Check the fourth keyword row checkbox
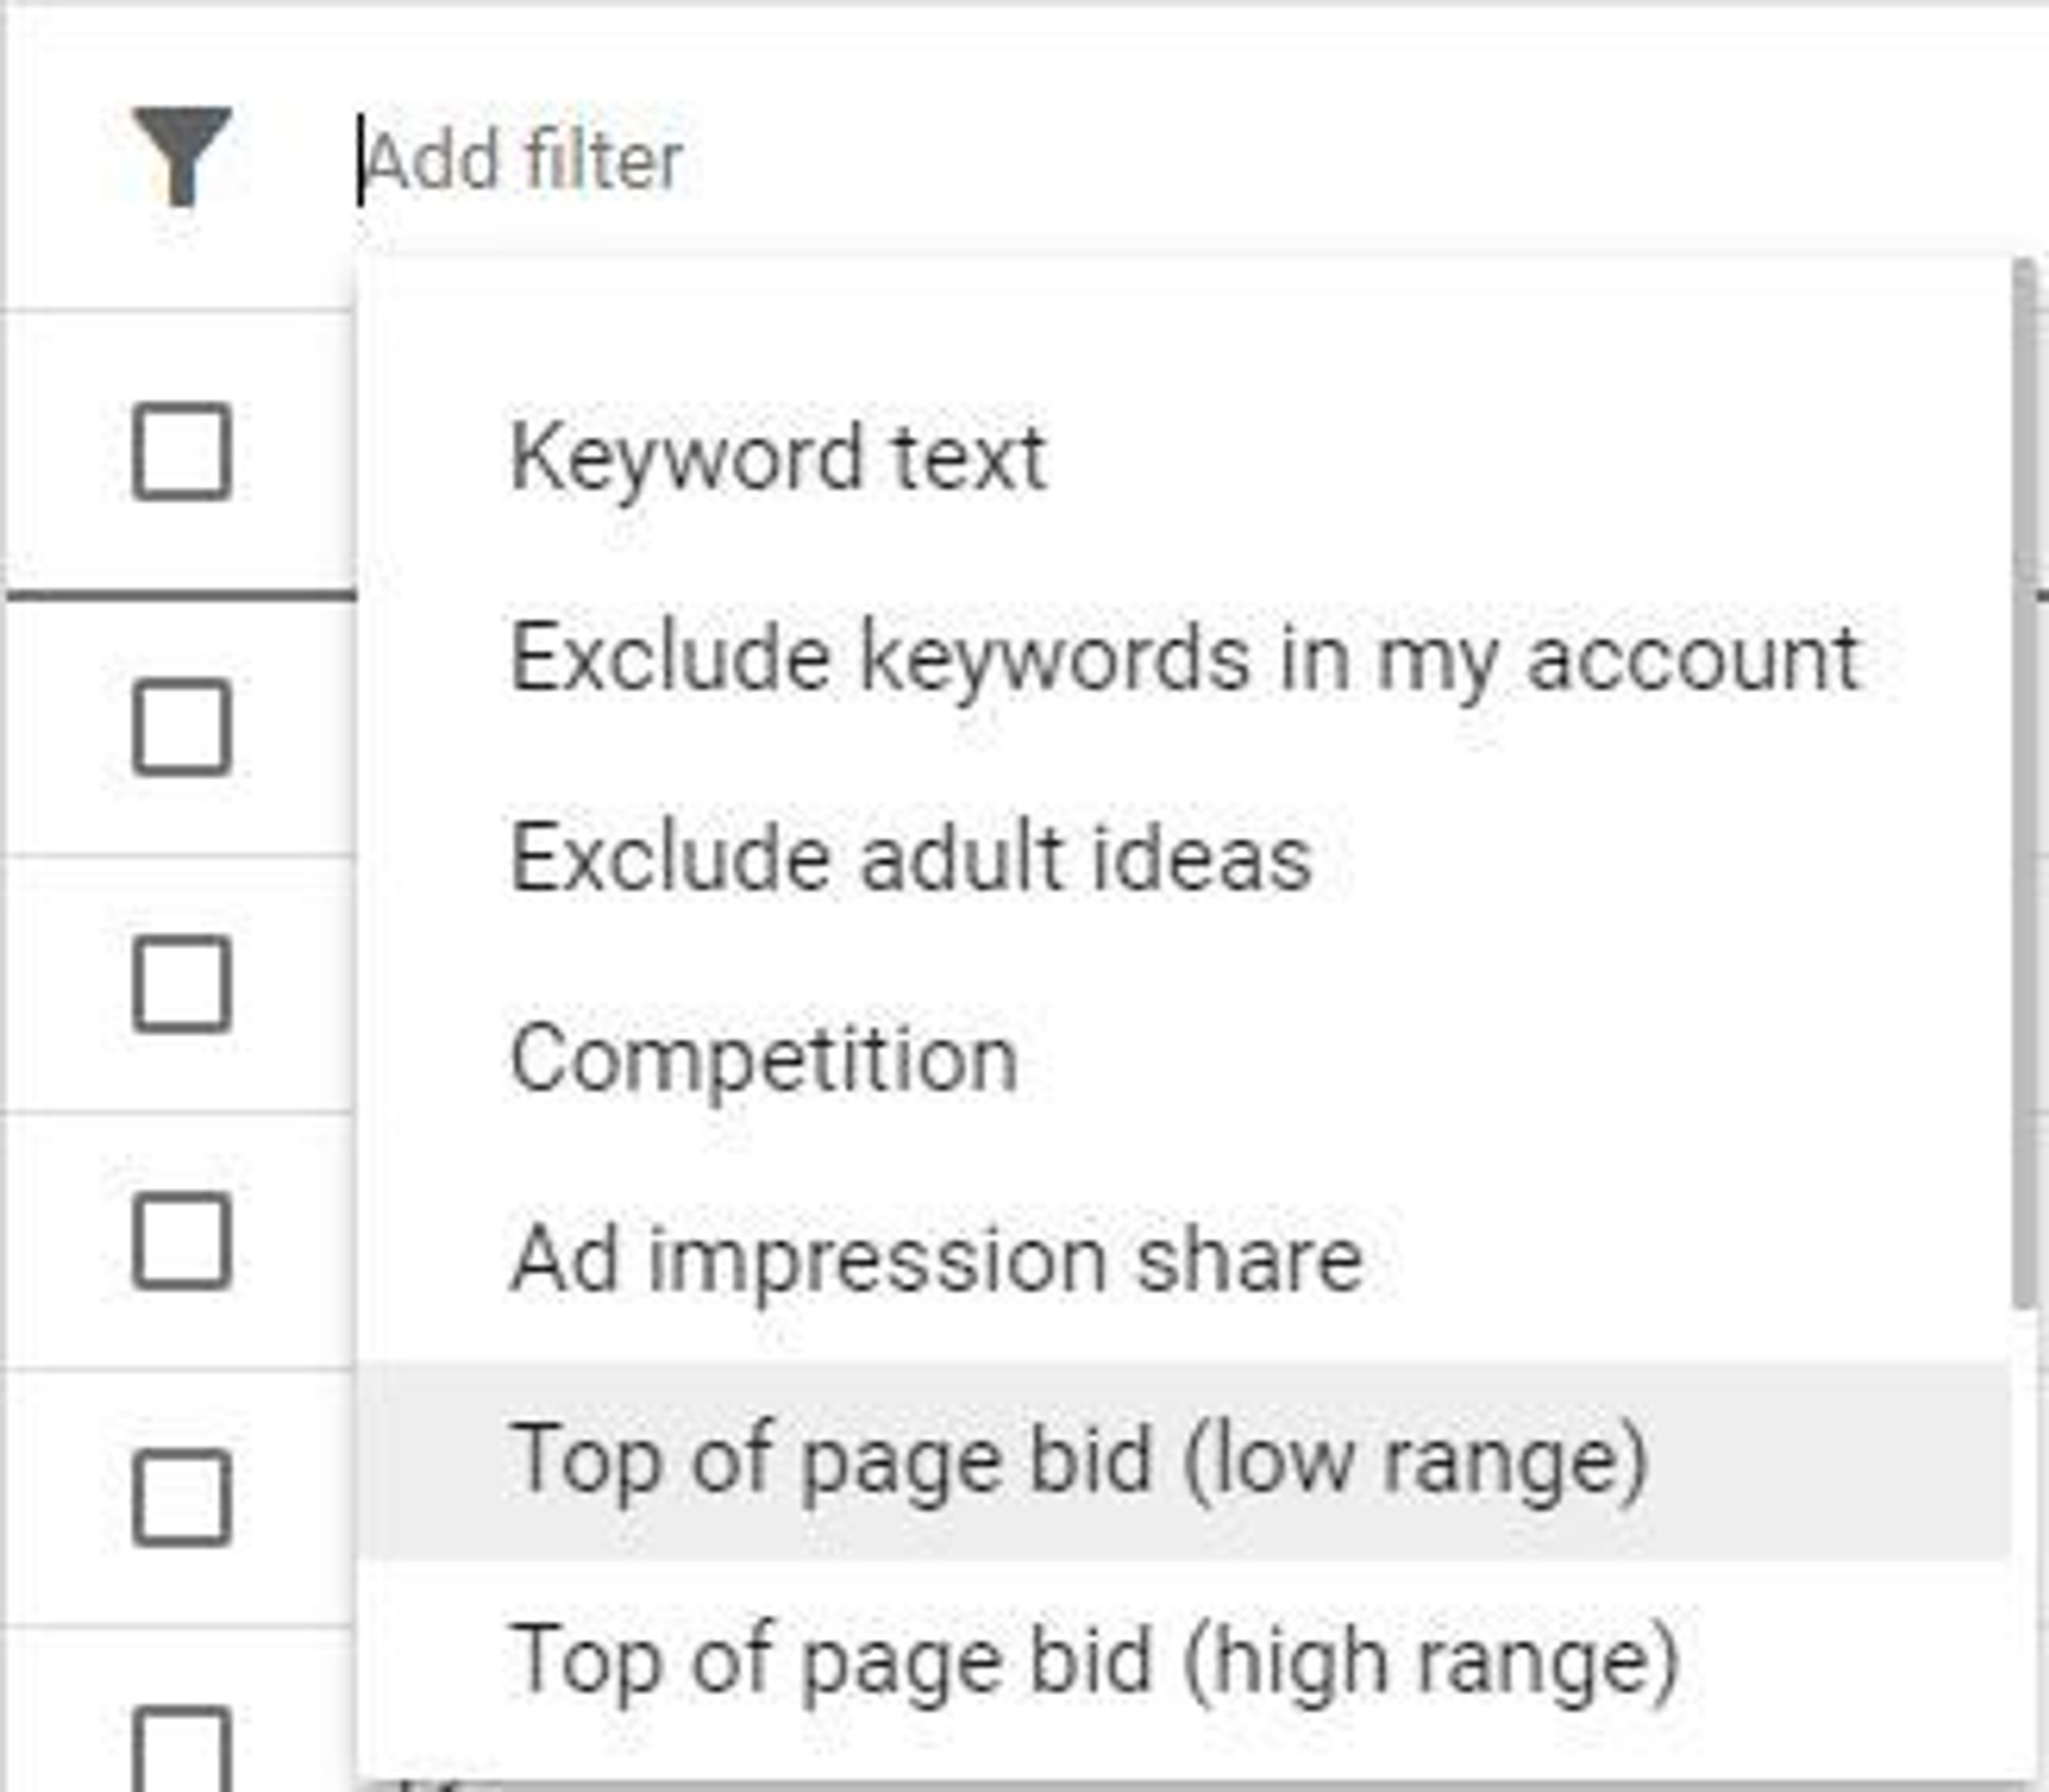Screen dimensions: 2049x1792 tap(182, 1498)
